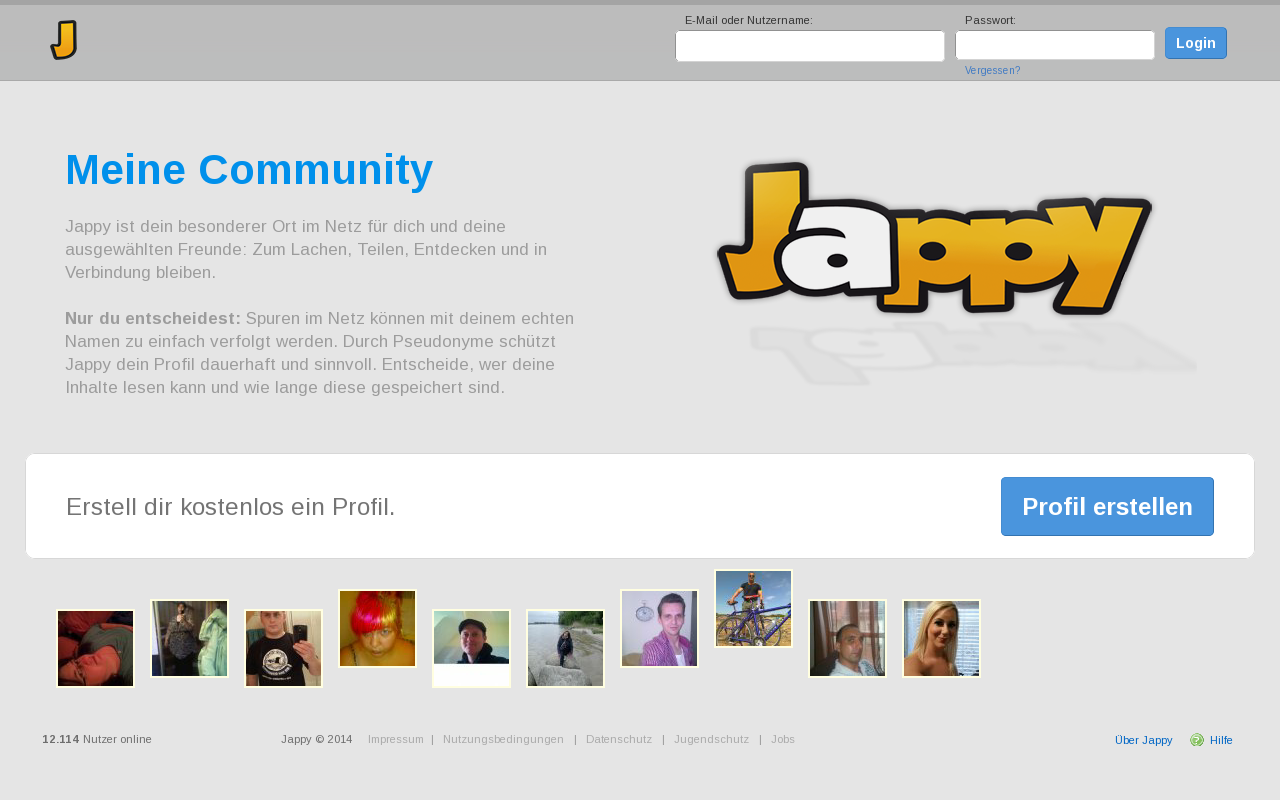Open thumbnail of blonde woman
This screenshot has width=1280, height=800.
941,638
